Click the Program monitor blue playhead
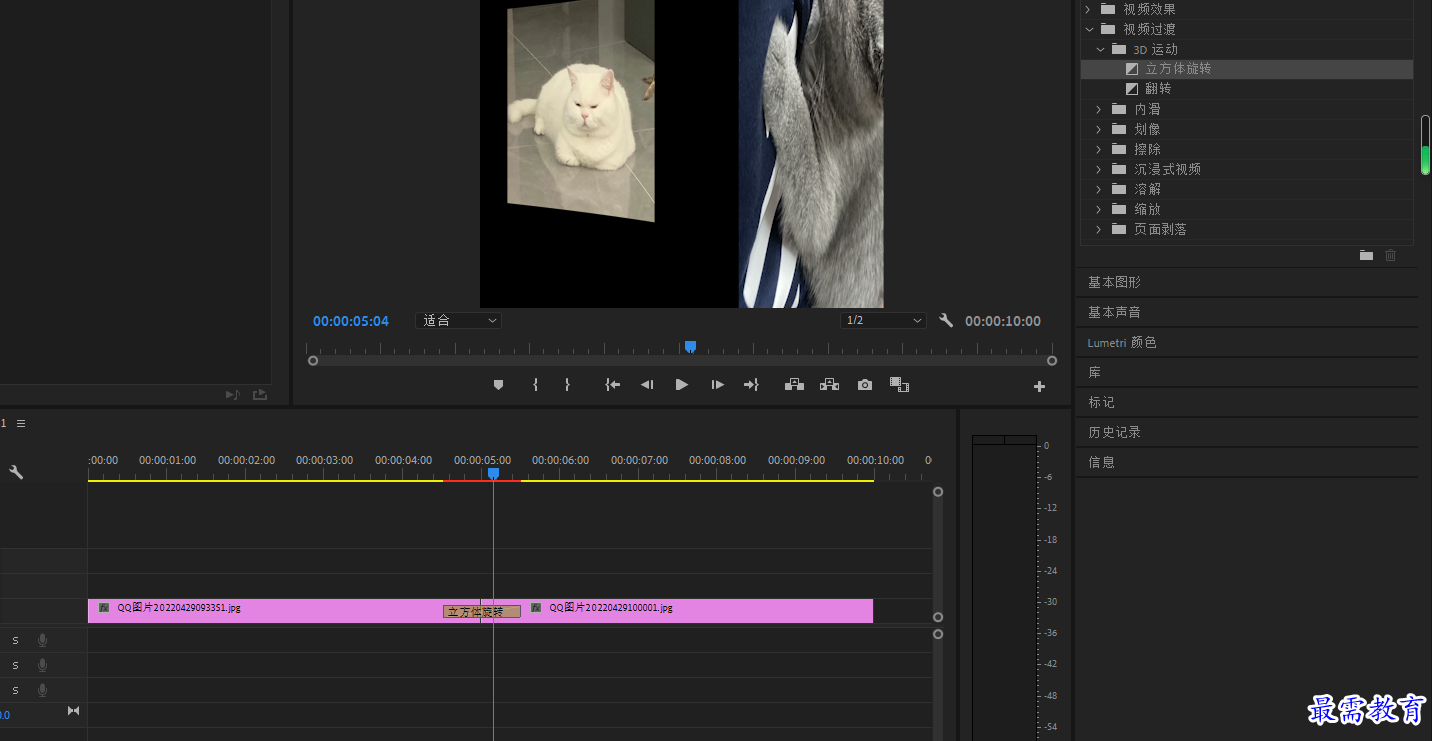Viewport: 1432px width, 741px height. (x=690, y=347)
